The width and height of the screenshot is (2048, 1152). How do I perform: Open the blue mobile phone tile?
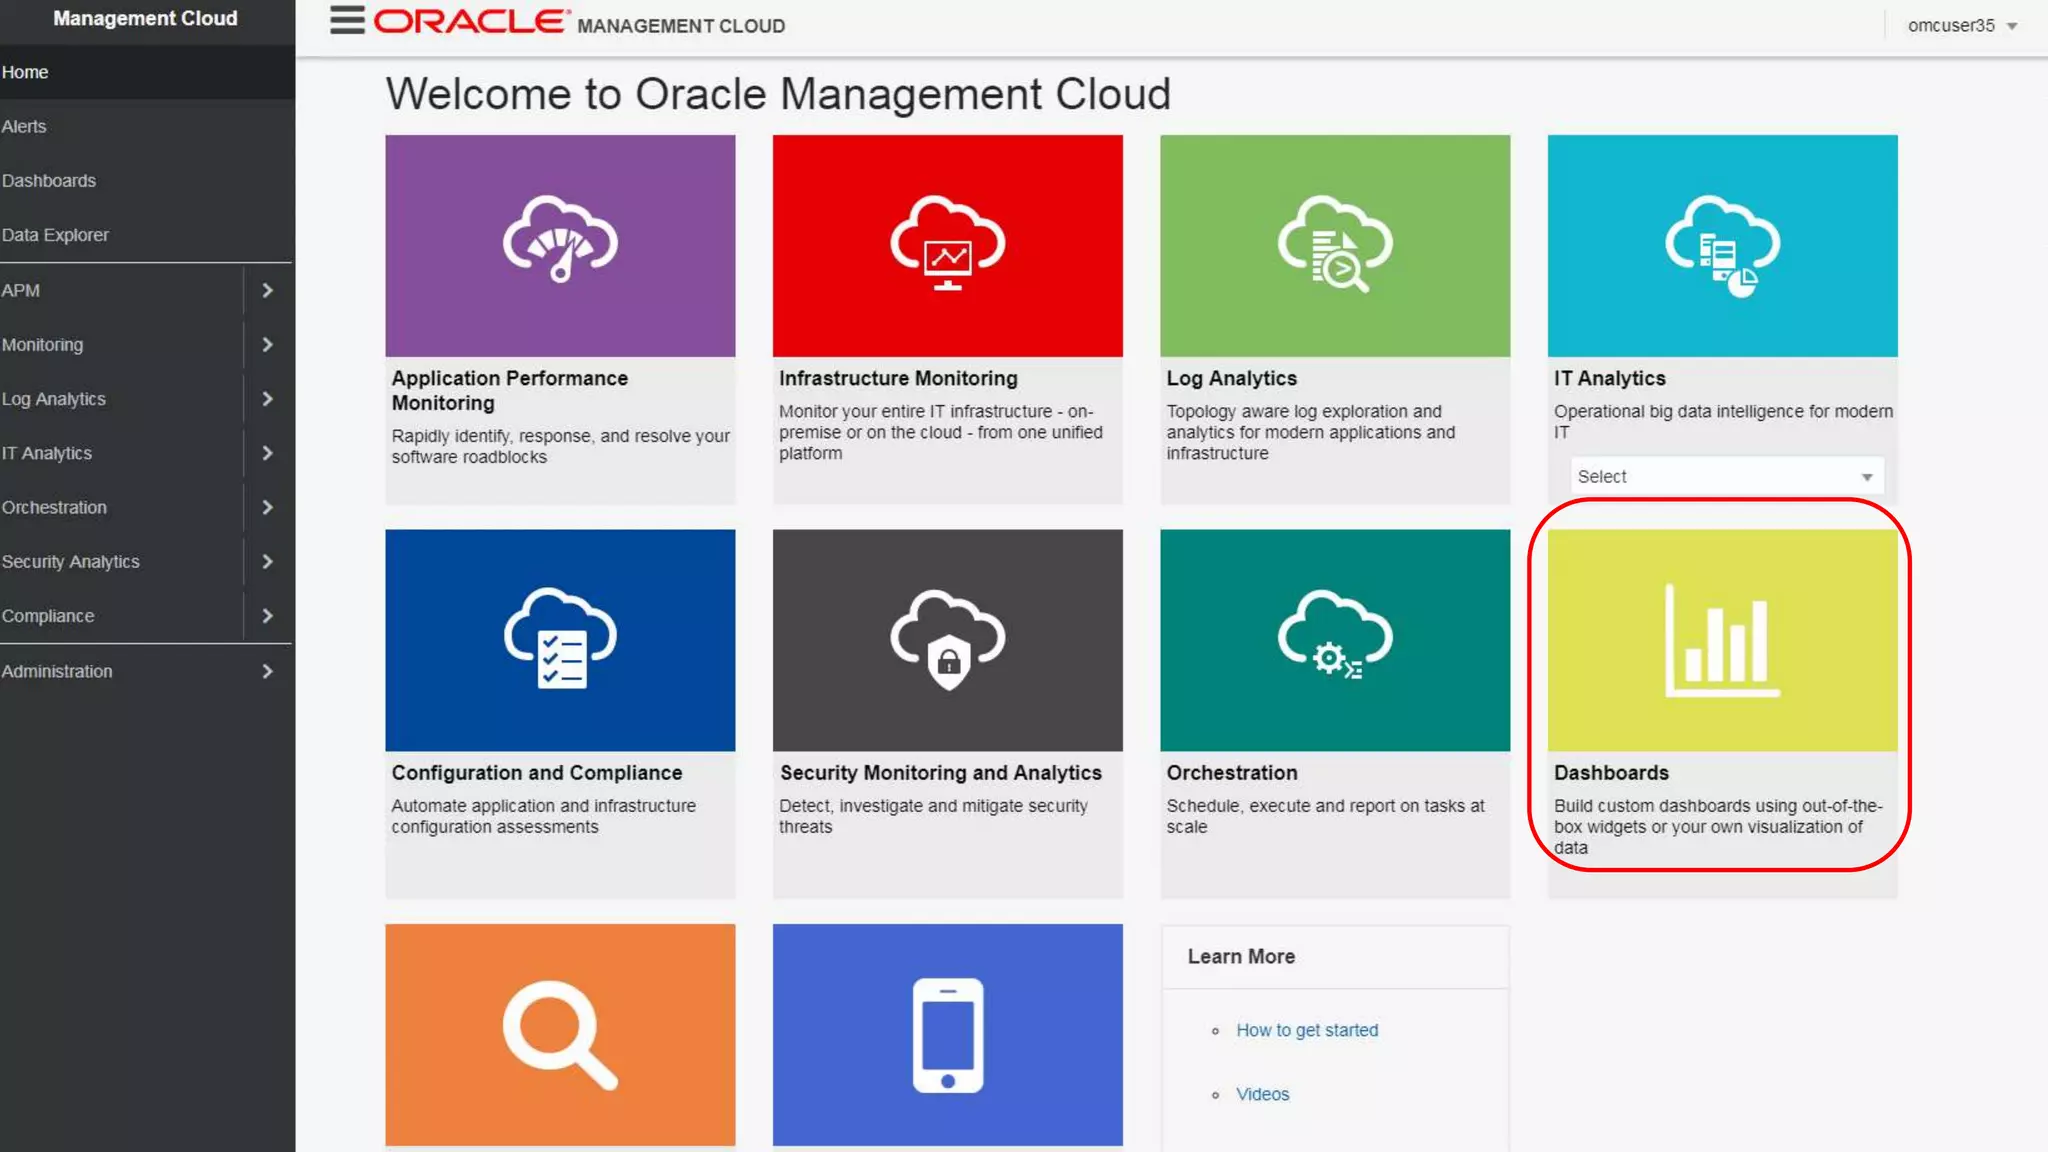coord(947,1035)
